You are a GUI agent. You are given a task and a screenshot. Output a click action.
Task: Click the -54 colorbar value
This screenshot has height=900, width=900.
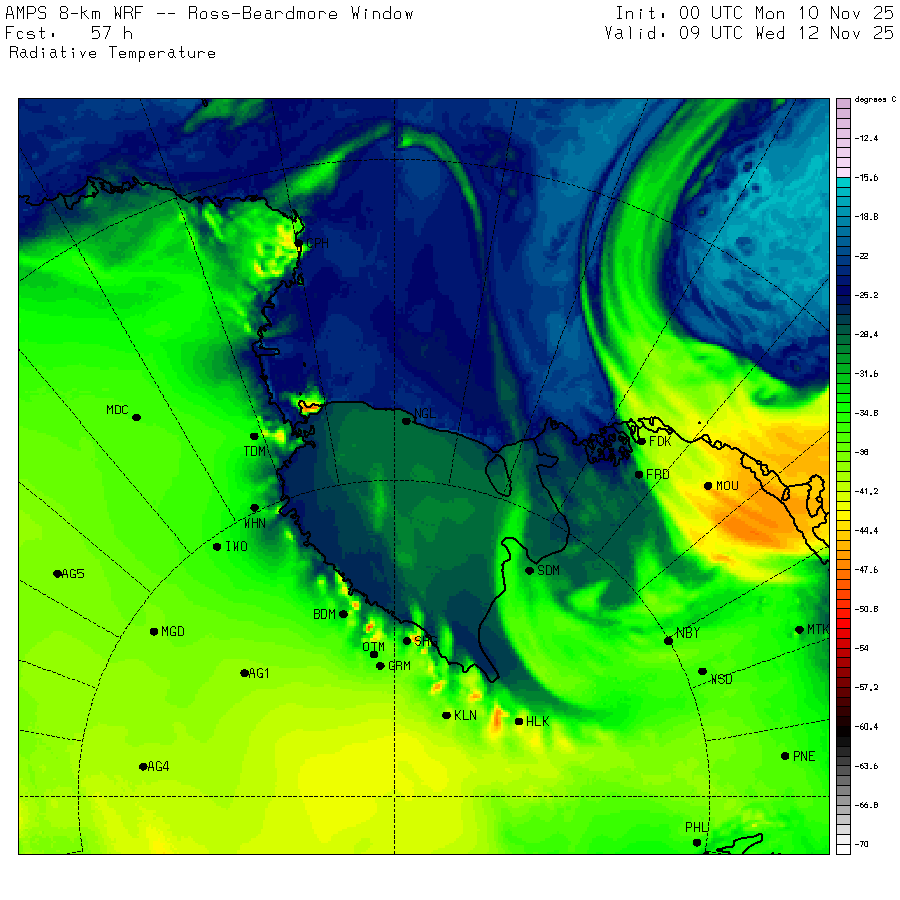[862, 649]
